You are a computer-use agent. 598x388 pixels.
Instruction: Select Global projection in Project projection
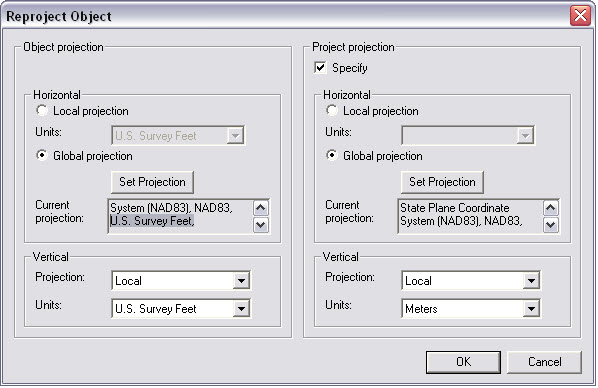point(332,156)
